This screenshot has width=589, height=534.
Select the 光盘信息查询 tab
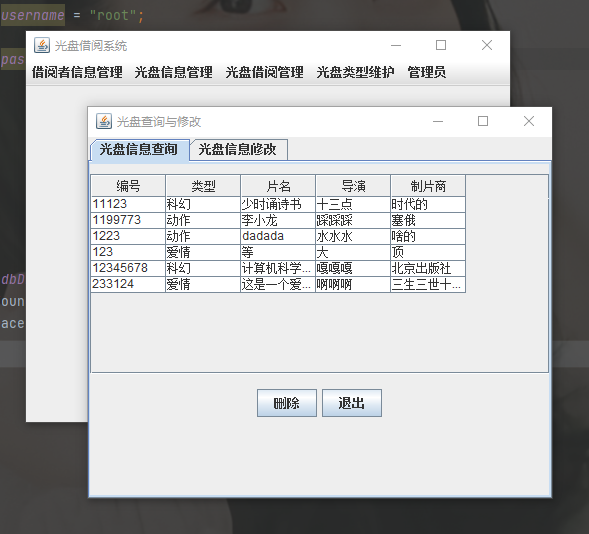139,150
